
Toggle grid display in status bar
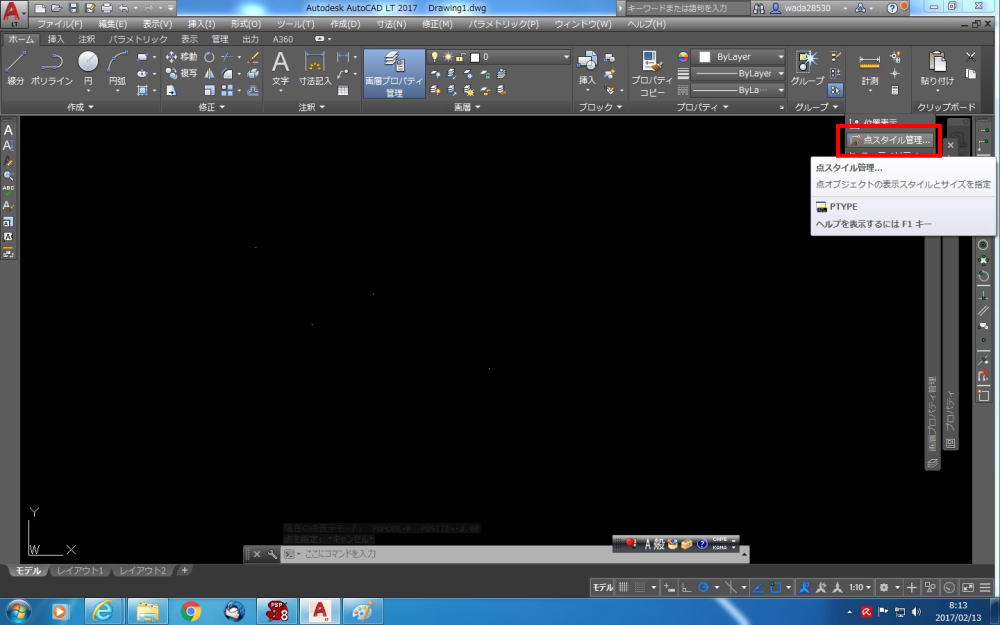pos(624,587)
